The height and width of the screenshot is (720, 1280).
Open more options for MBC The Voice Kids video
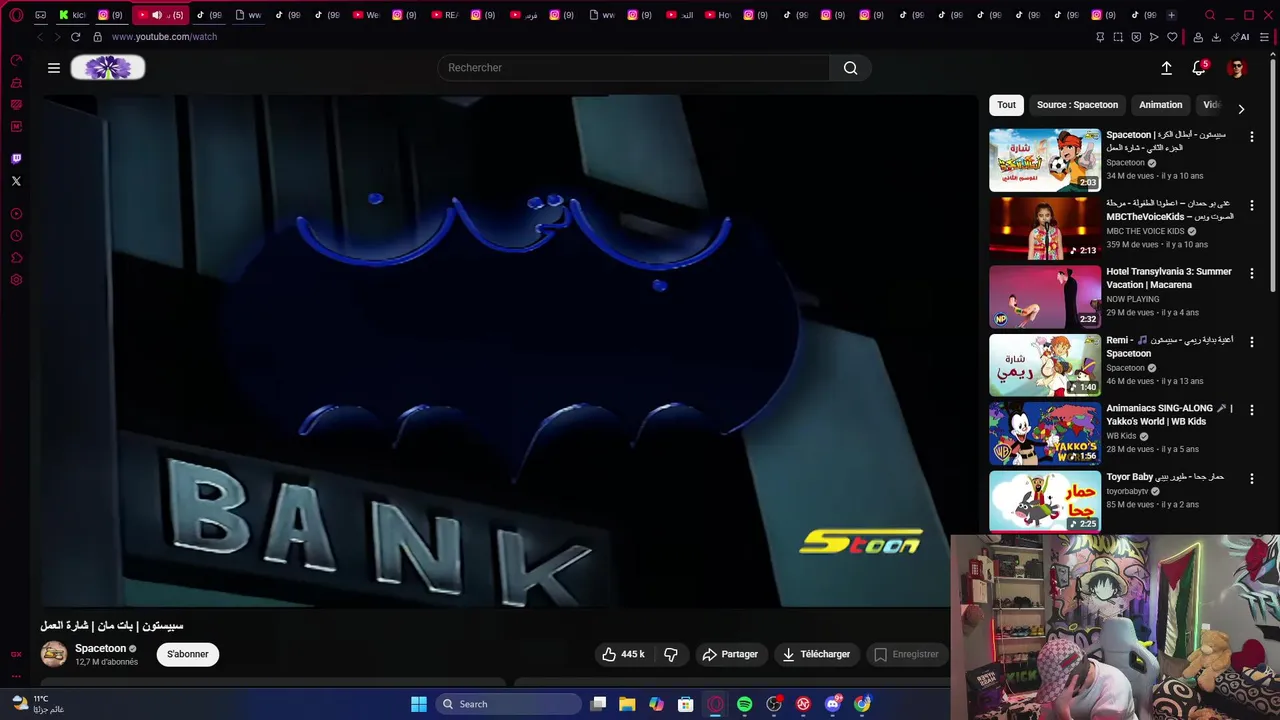coord(1251,205)
